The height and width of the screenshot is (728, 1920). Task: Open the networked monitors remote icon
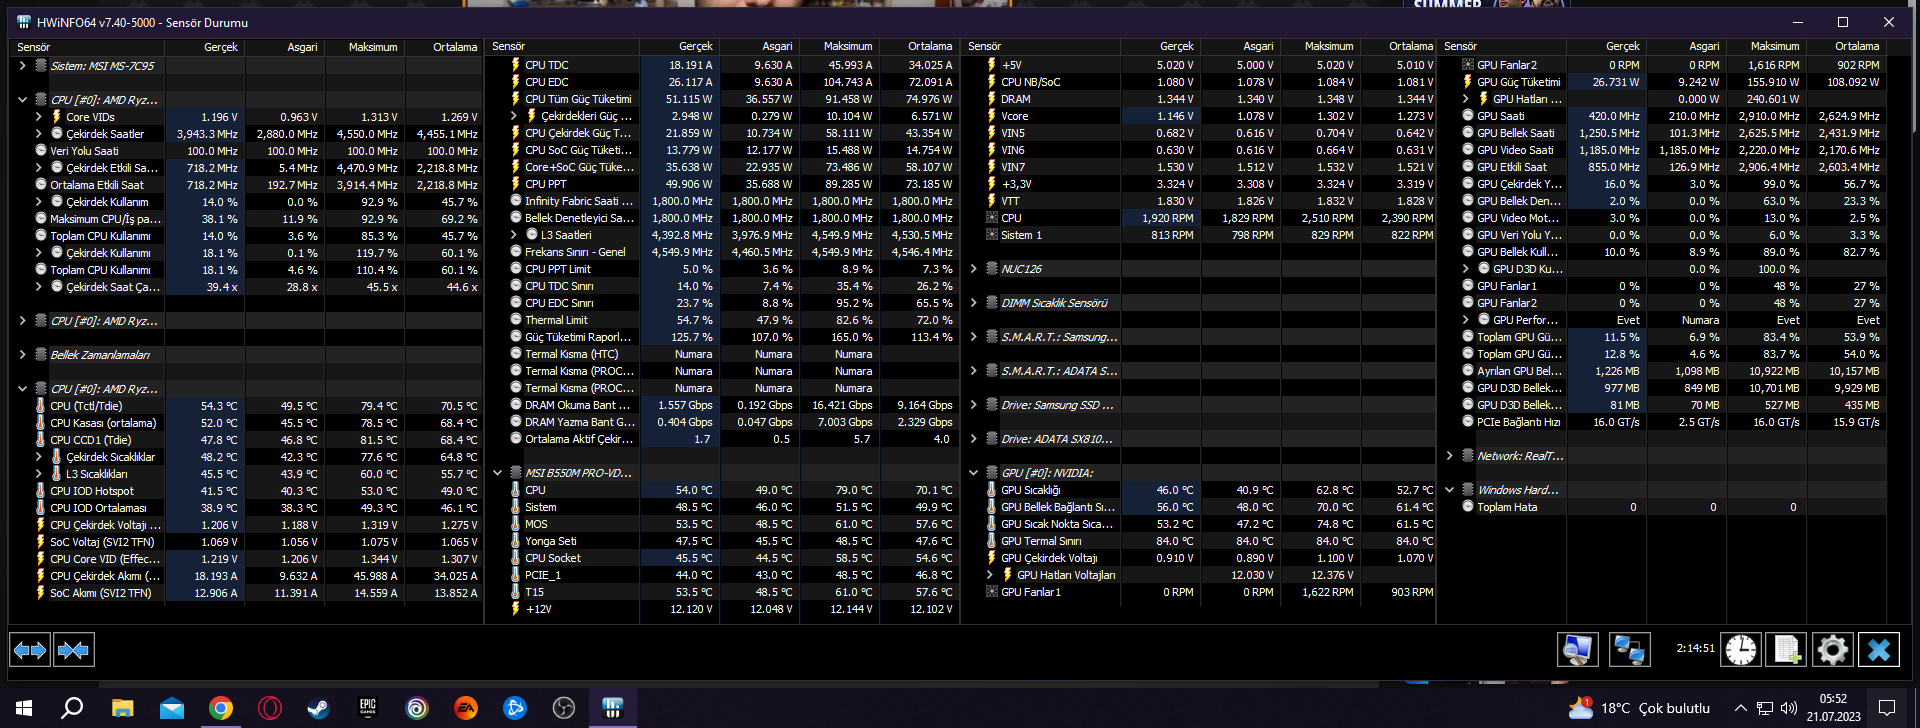click(x=1629, y=650)
